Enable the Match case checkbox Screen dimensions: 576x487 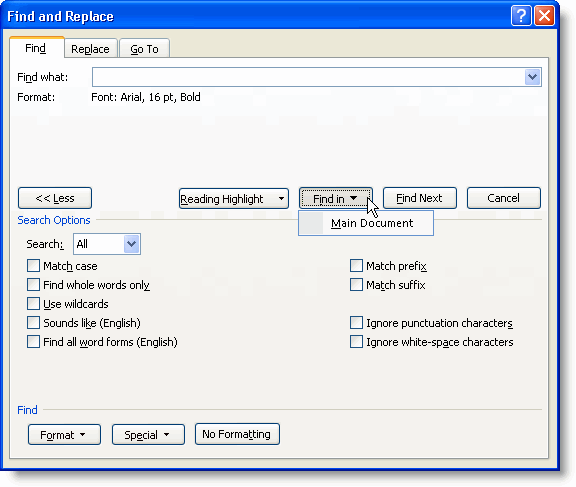pos(33,266)
